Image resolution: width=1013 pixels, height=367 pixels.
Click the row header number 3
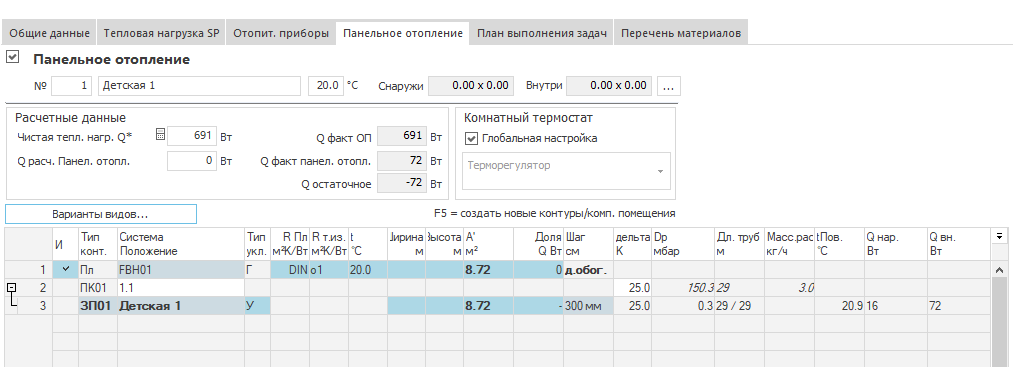34,306
